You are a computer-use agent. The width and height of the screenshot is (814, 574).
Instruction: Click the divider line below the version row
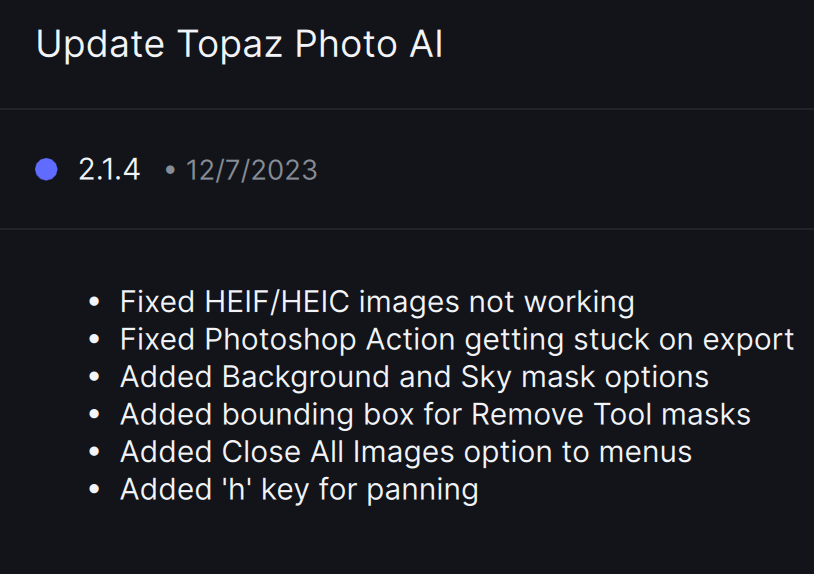(407, 229)
